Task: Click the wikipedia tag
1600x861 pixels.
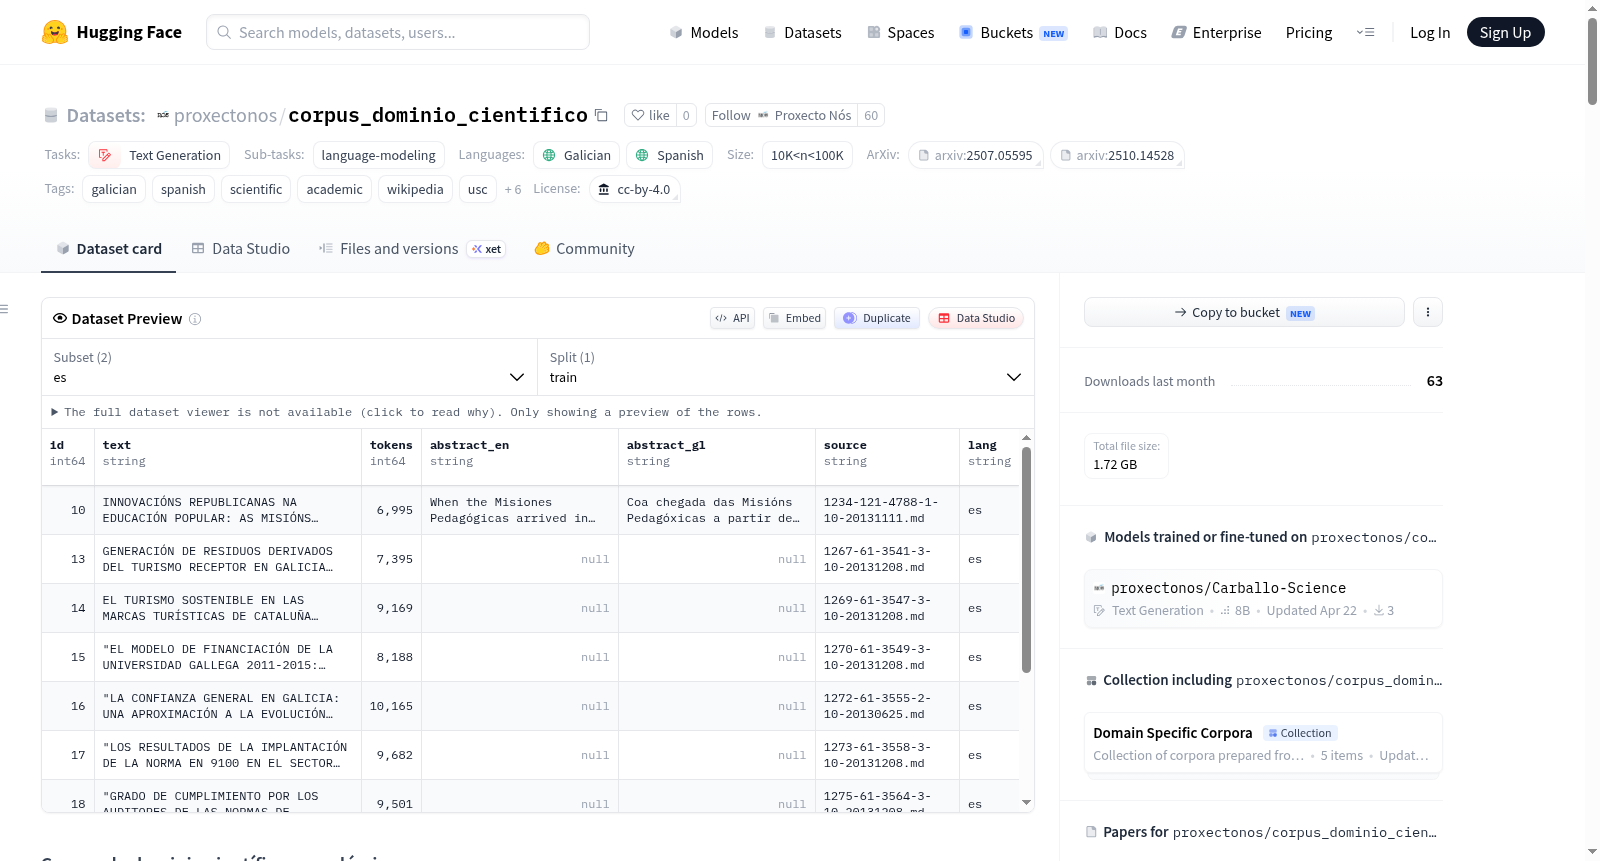Action: [x=415, y=189]
